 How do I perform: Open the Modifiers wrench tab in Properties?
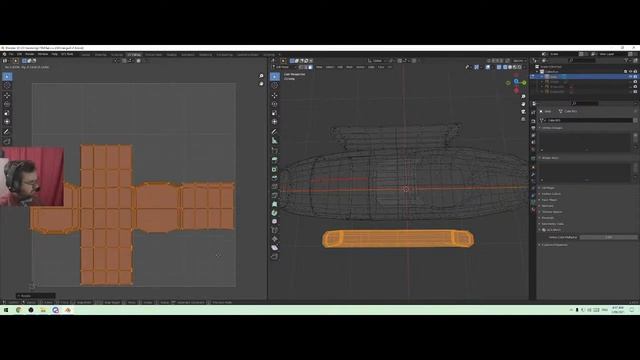point(533,174)
